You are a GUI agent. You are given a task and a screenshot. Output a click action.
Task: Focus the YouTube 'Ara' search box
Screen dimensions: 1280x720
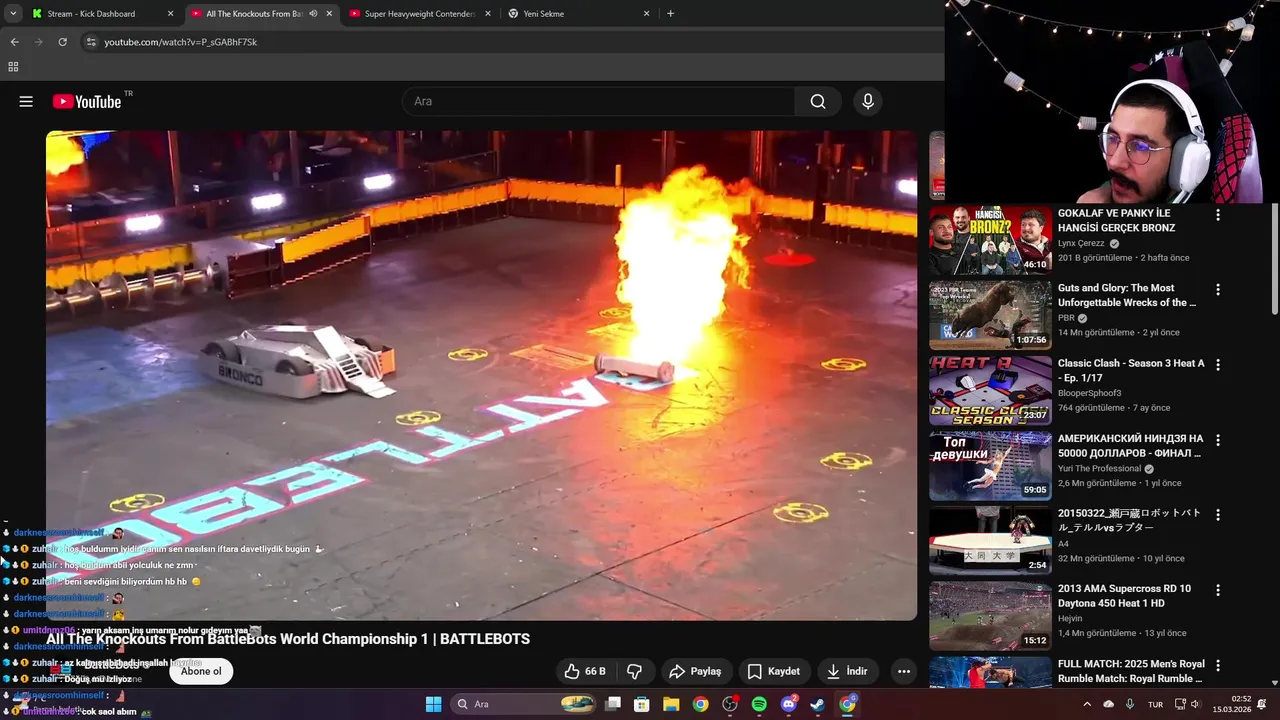click(600, 101)
